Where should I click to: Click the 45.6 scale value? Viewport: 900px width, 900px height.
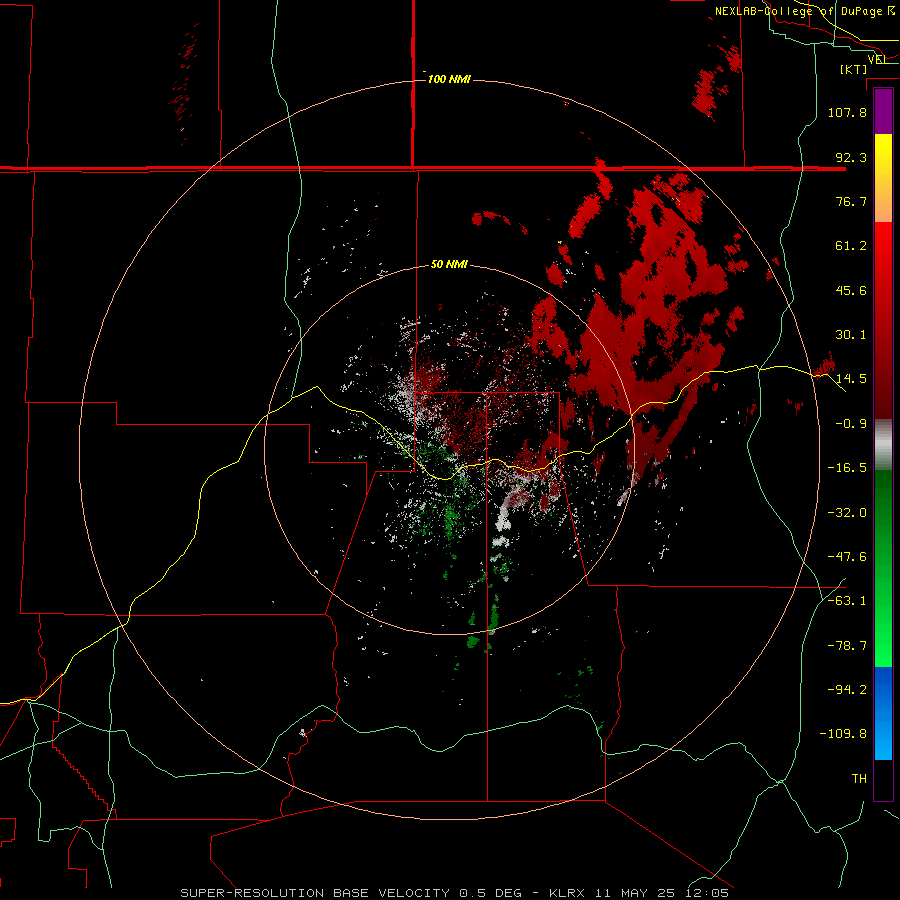pyautogui.click(x=851, y=290)
